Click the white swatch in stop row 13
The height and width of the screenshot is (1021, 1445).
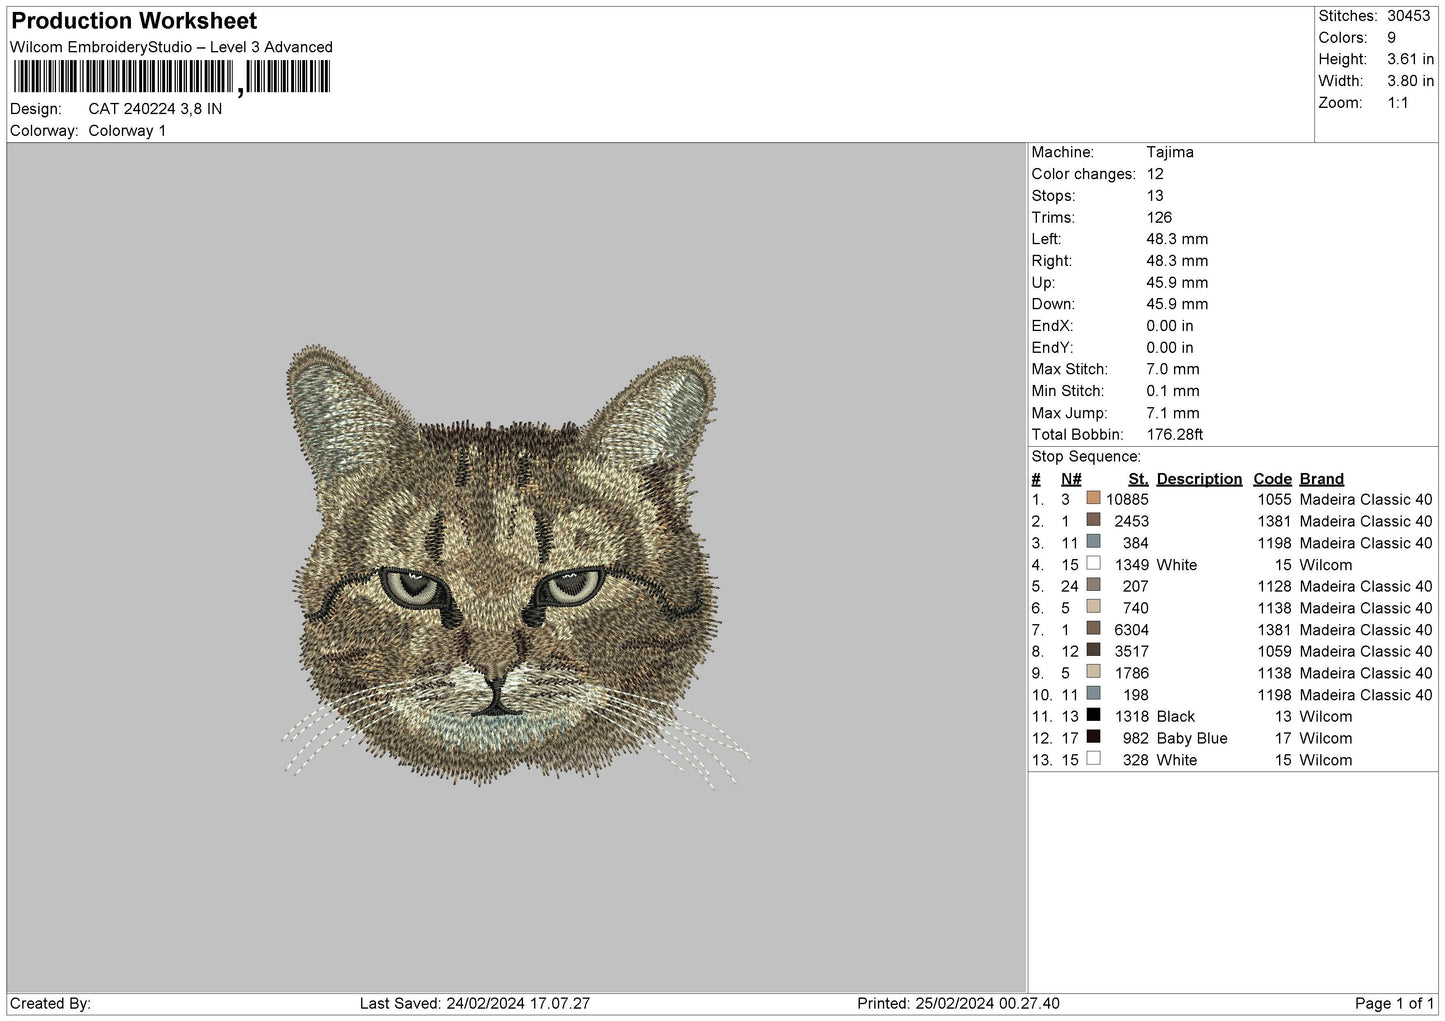tap(1093, 758)
